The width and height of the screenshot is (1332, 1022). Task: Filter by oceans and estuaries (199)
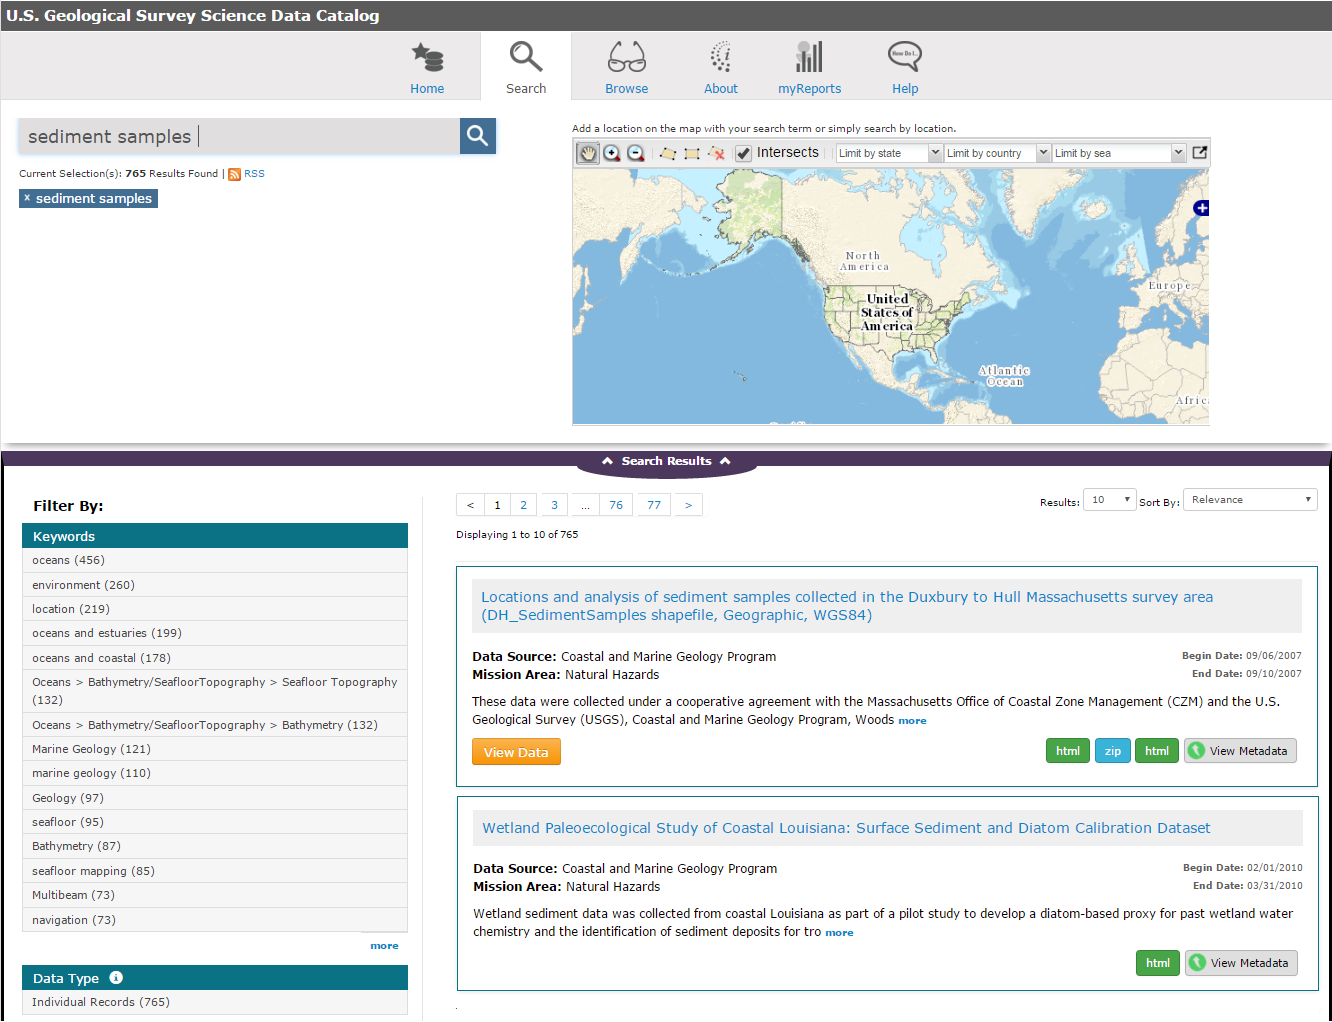tap(215, 633)
